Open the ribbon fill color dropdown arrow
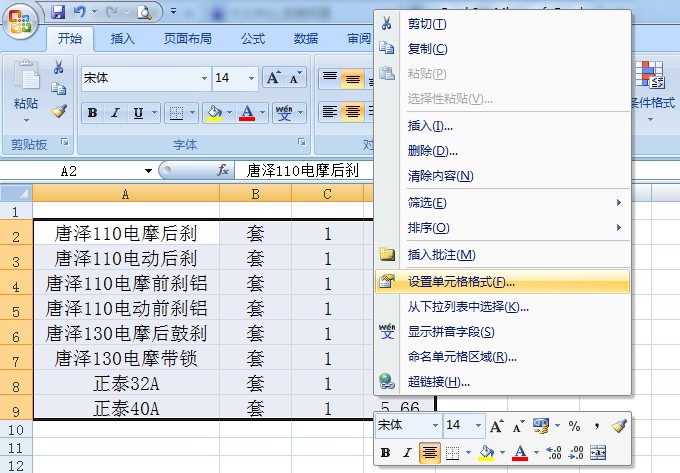The image size is (680, 473). (x=229, y=114)
